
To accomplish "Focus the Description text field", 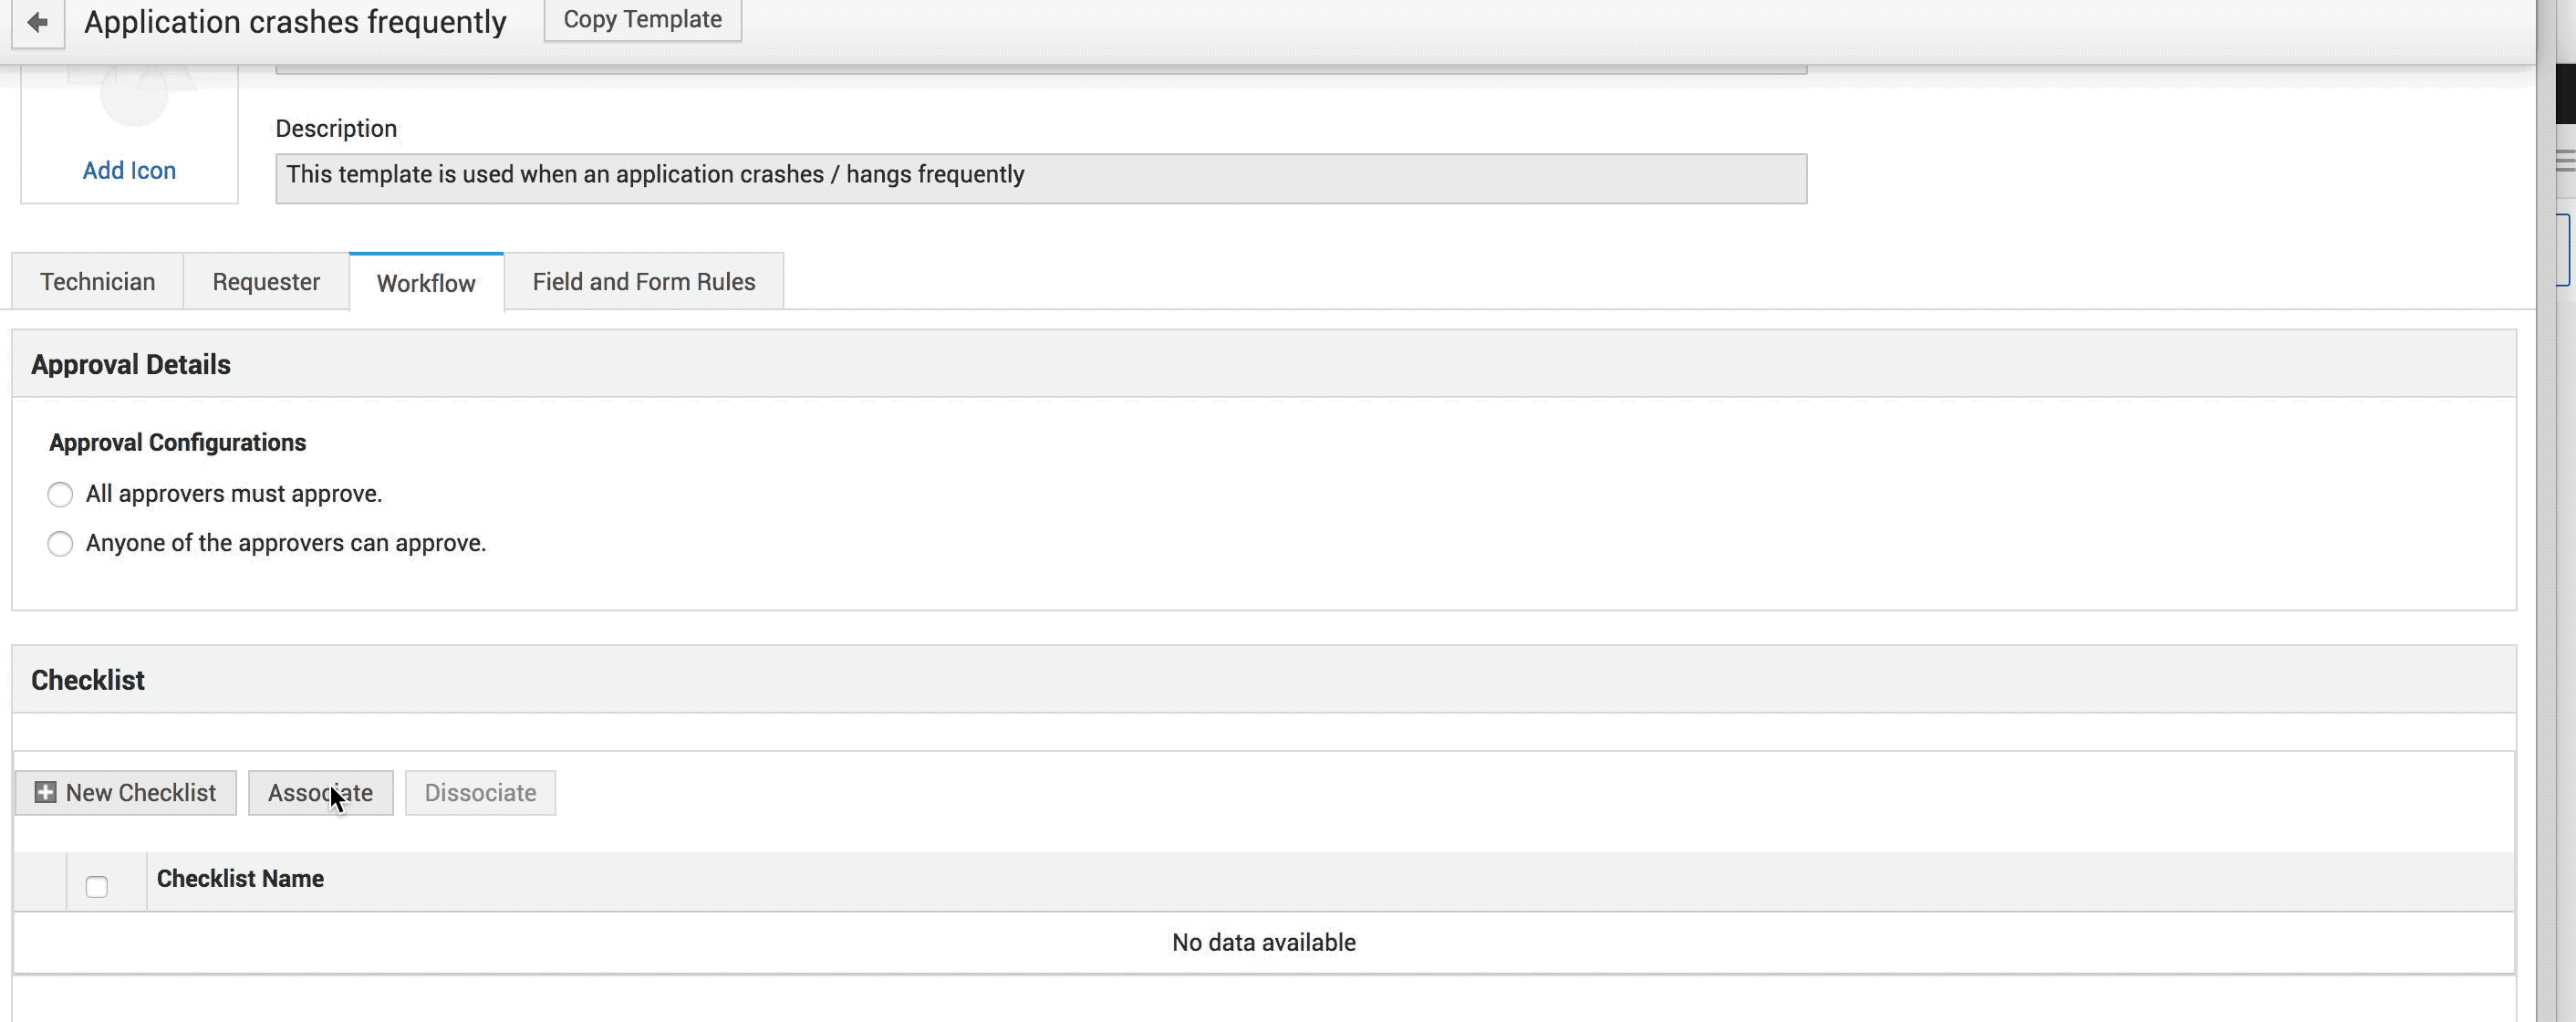I will pyautogui.click(x=1040, y=178).
